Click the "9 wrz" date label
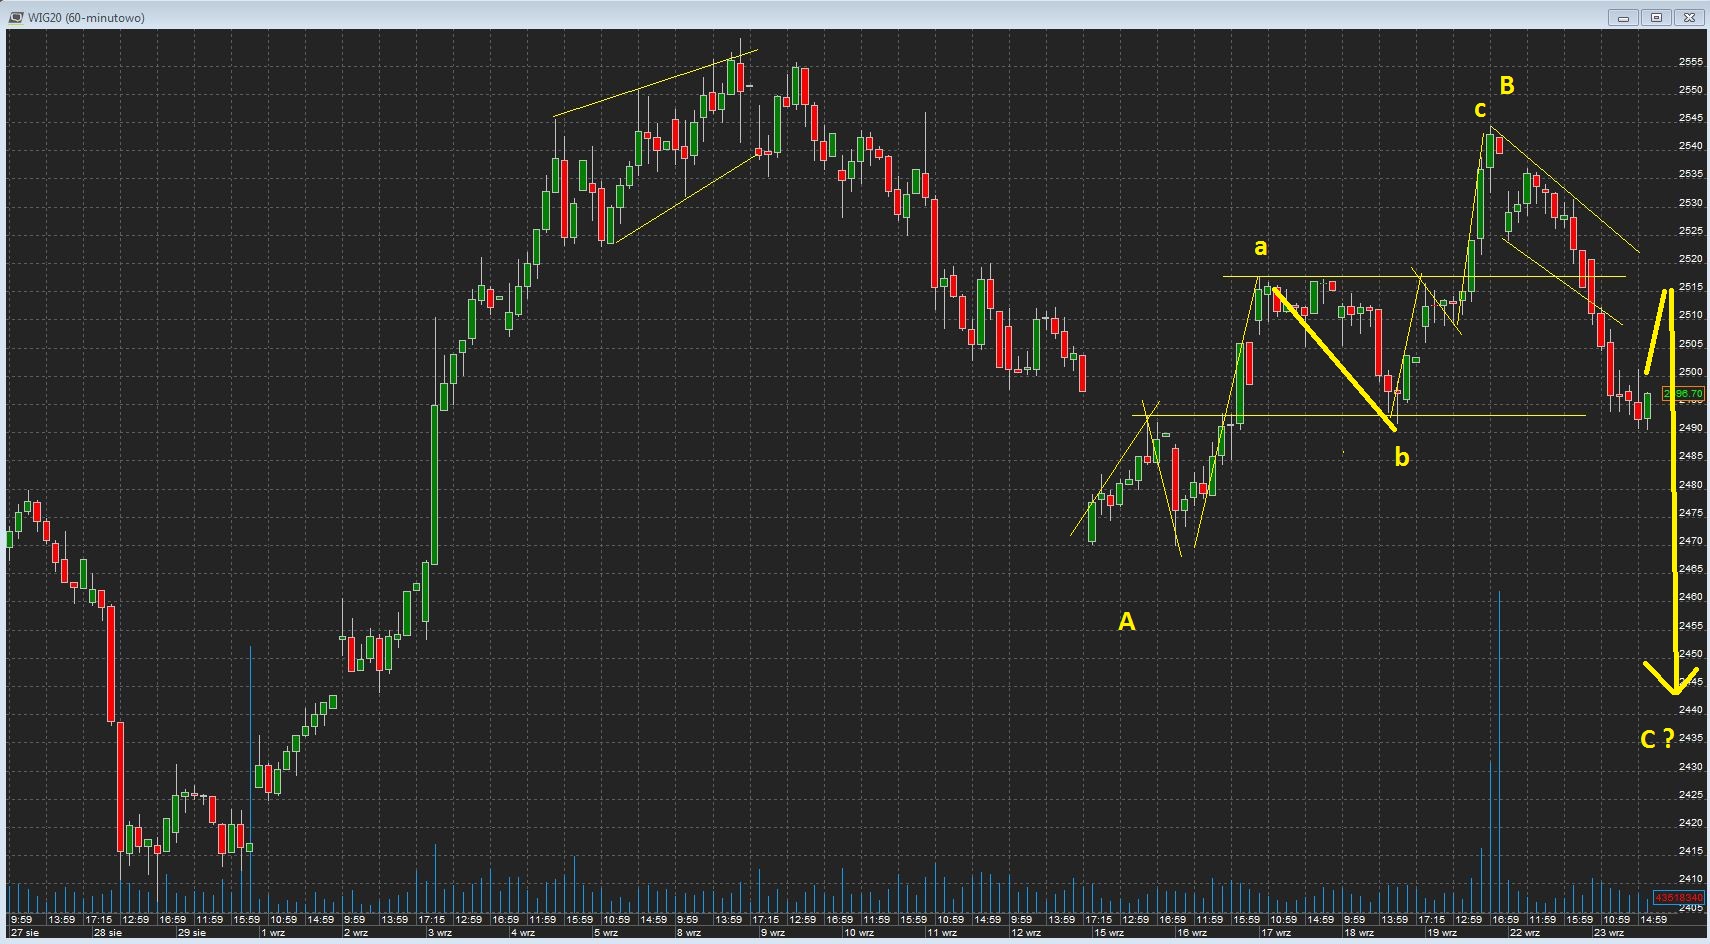Image resolution: width=1710 pixels, height=944 pixels. coord(773,933)
